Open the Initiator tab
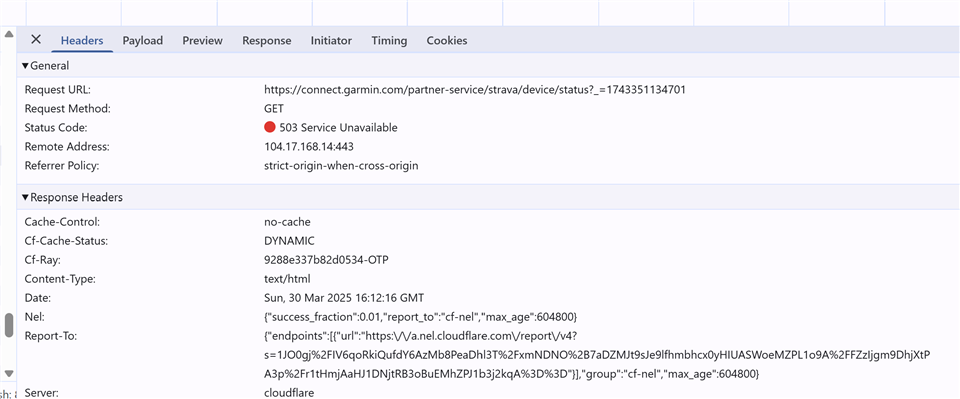Viewport: 960px width, 399px height. coord(331,40)
